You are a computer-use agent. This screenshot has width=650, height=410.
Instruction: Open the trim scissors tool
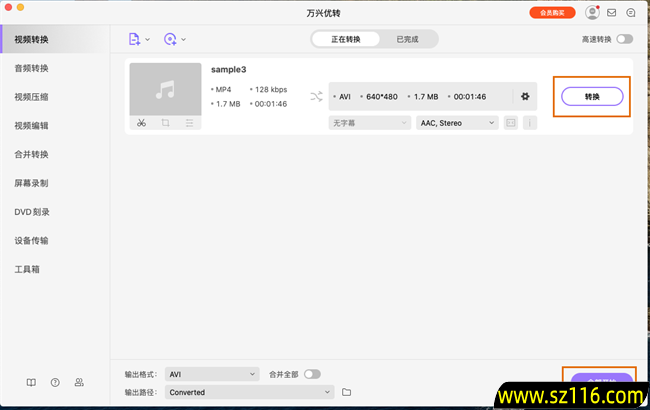pyautogui.click(x=141, y=123)
